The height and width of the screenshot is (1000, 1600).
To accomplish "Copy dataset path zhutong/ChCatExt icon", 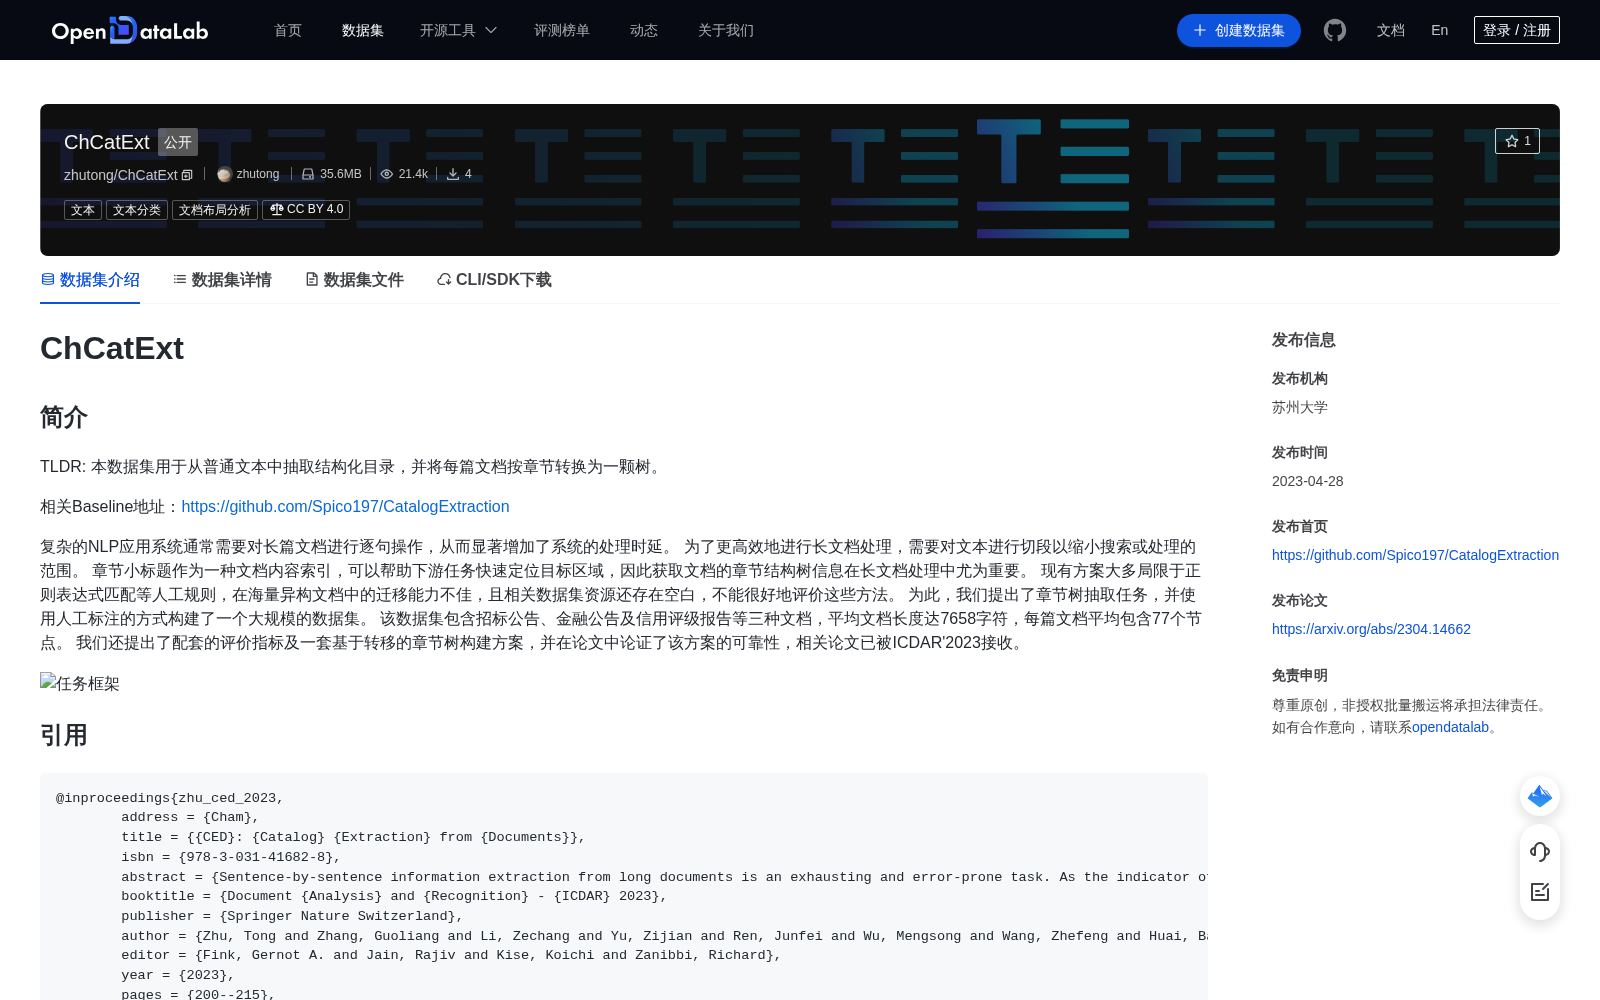I will (187, 175).
